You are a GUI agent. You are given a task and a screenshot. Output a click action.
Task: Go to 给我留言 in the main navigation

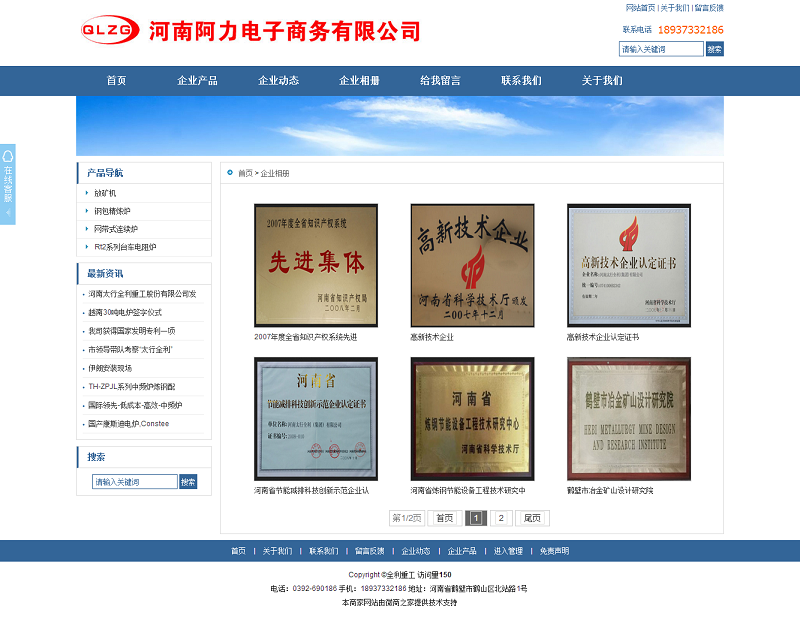pos(440,81)
